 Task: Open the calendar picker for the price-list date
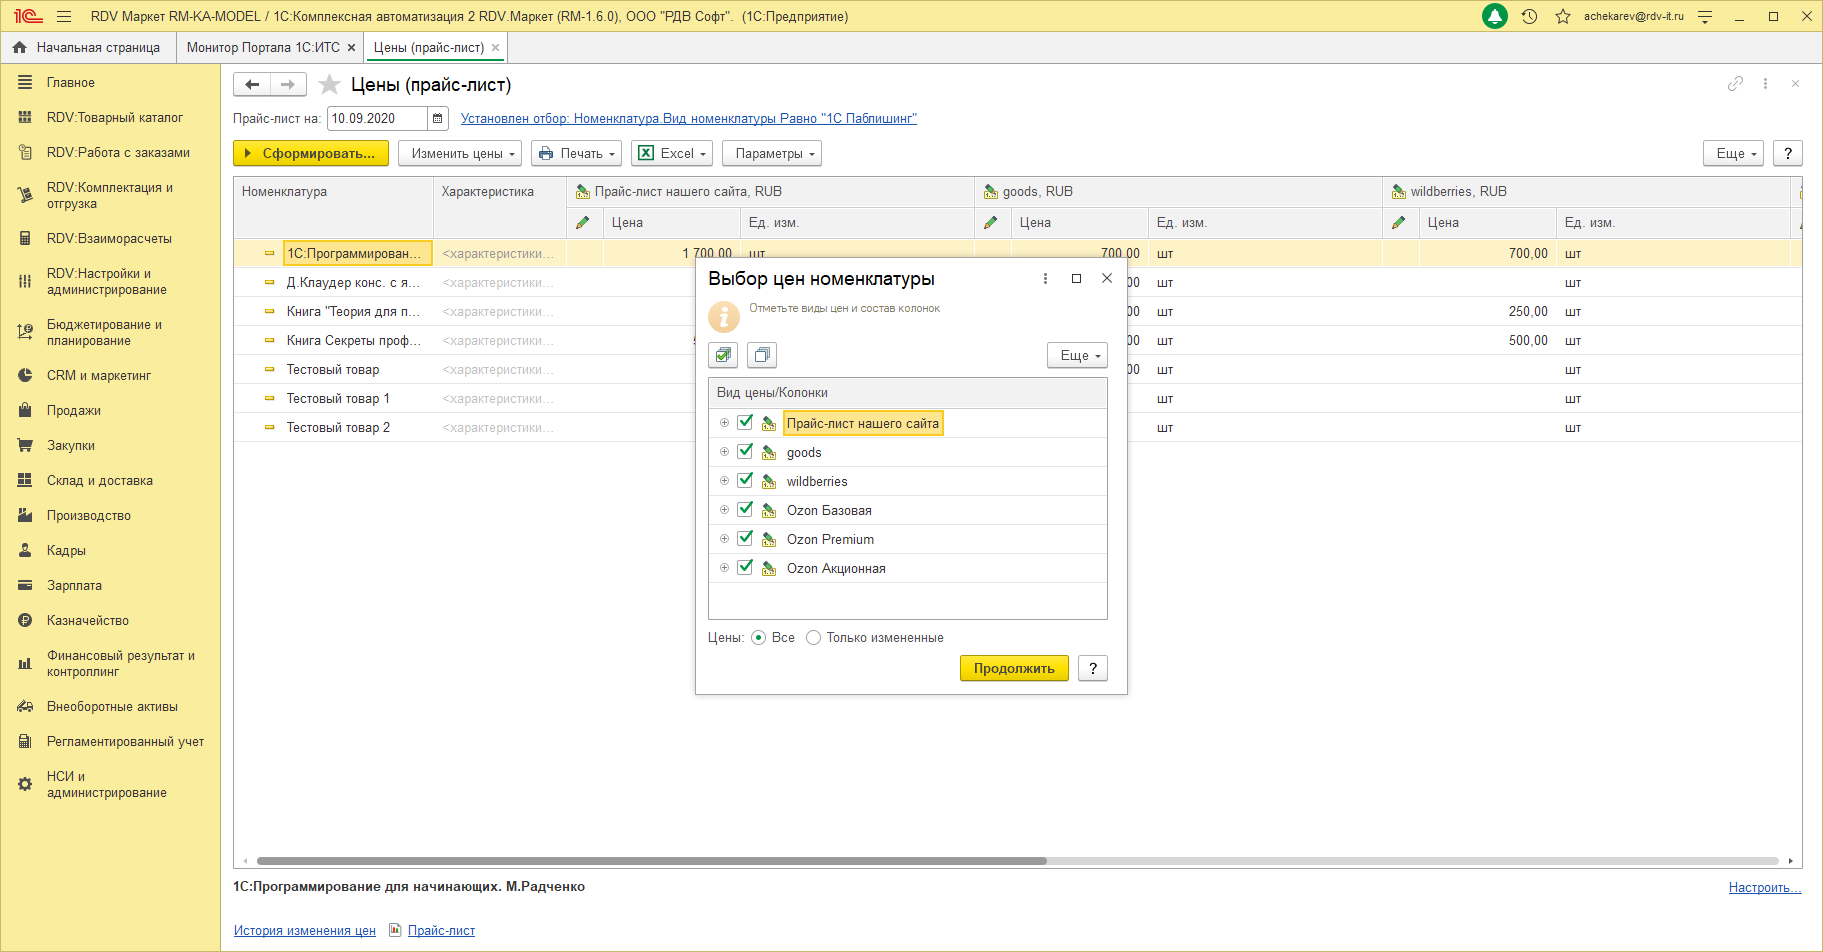(437, 119)
